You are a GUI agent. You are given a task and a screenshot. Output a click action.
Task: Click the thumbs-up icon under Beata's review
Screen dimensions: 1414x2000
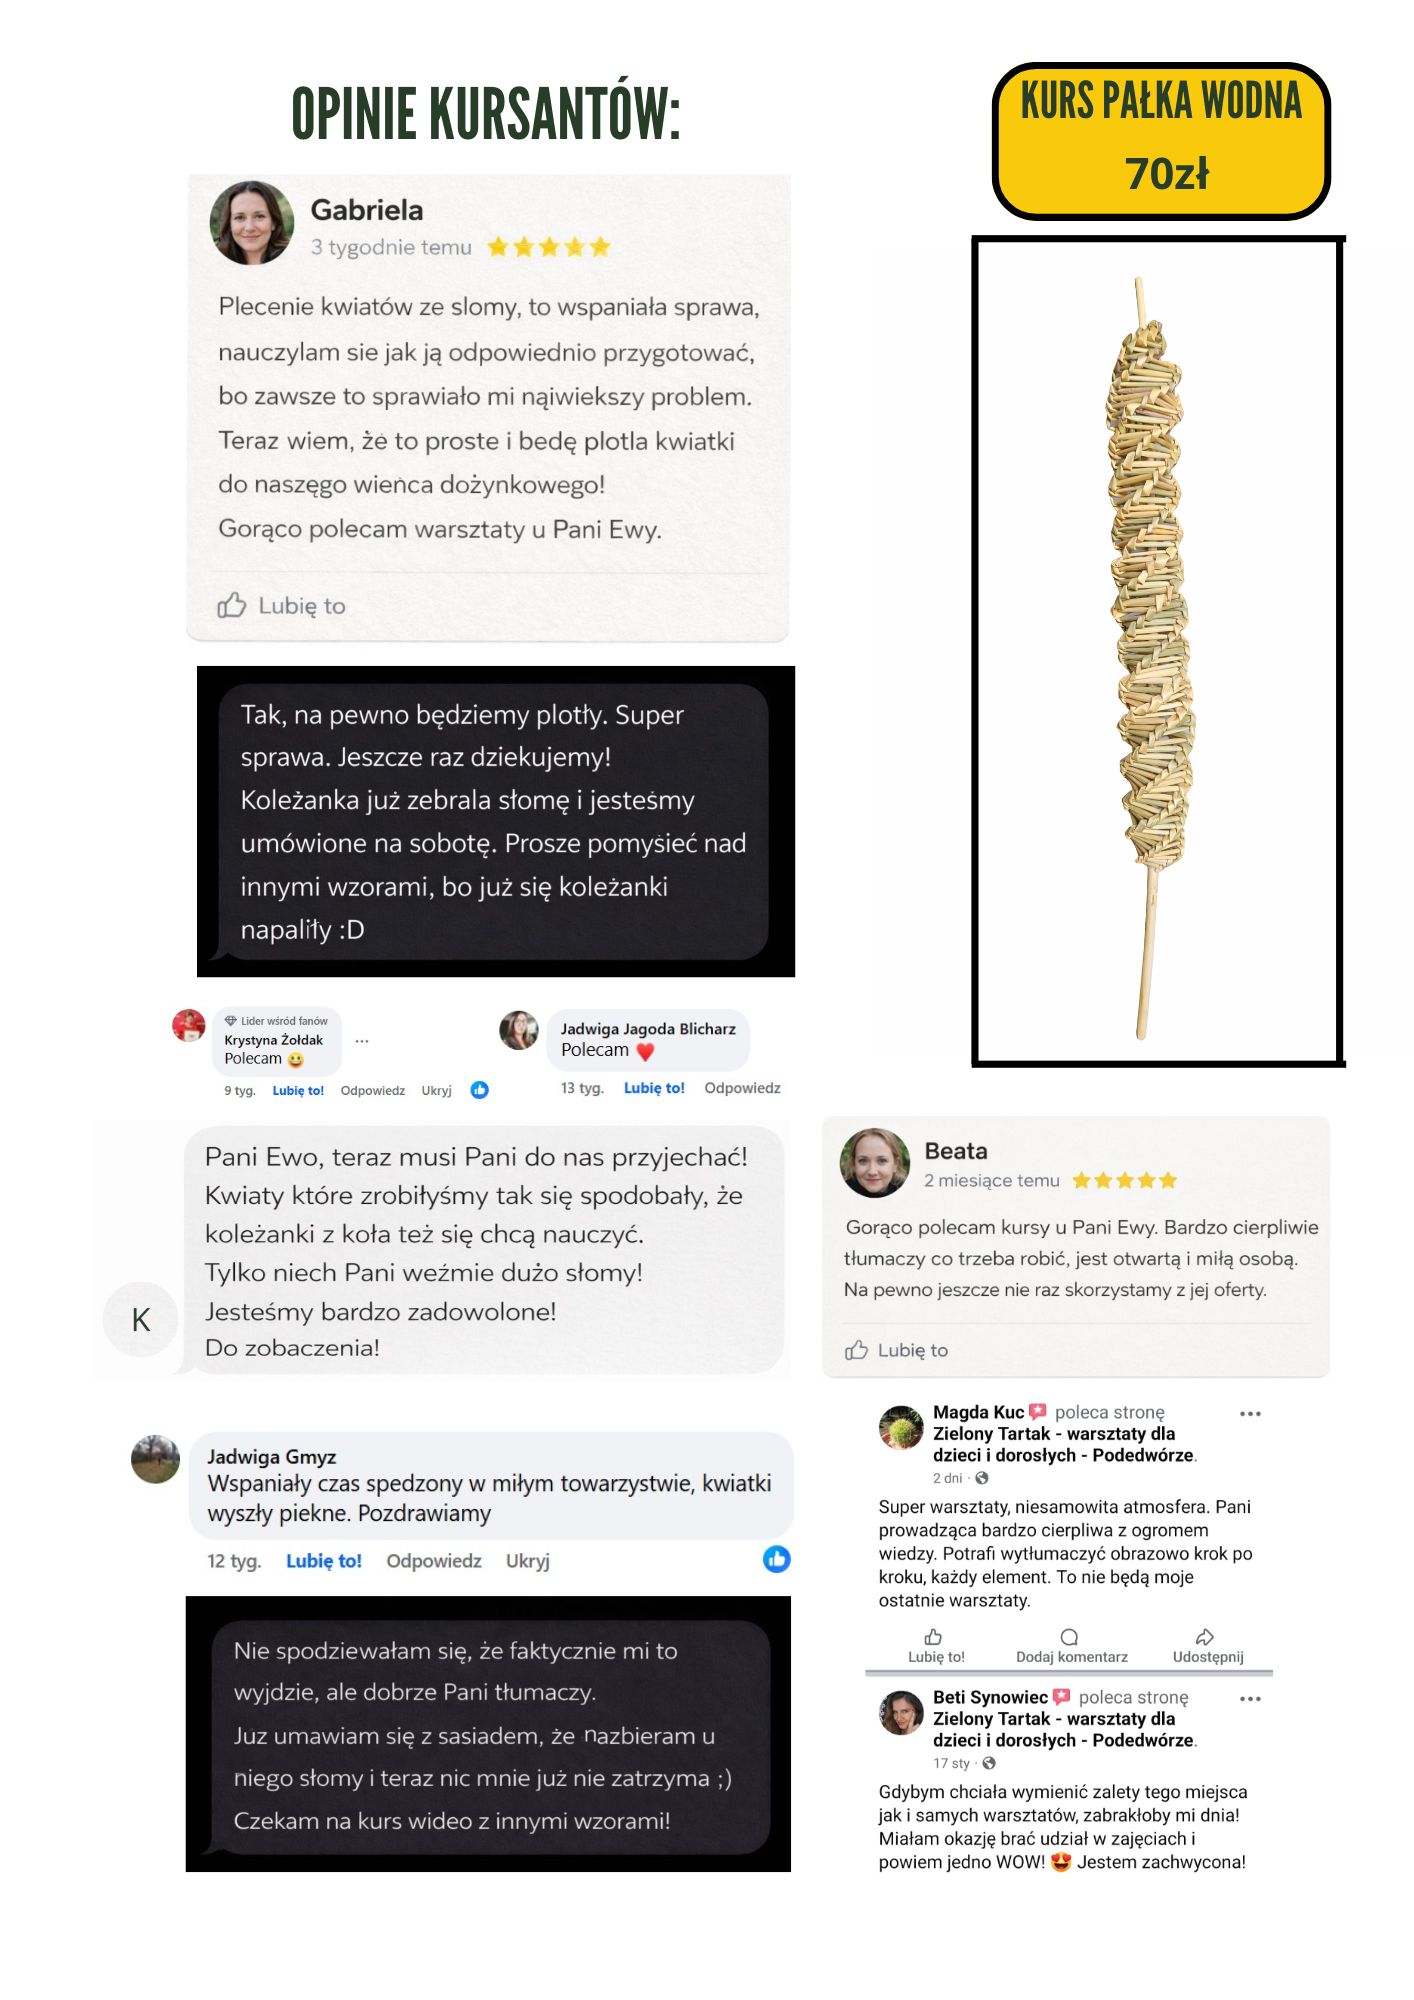856,1350
